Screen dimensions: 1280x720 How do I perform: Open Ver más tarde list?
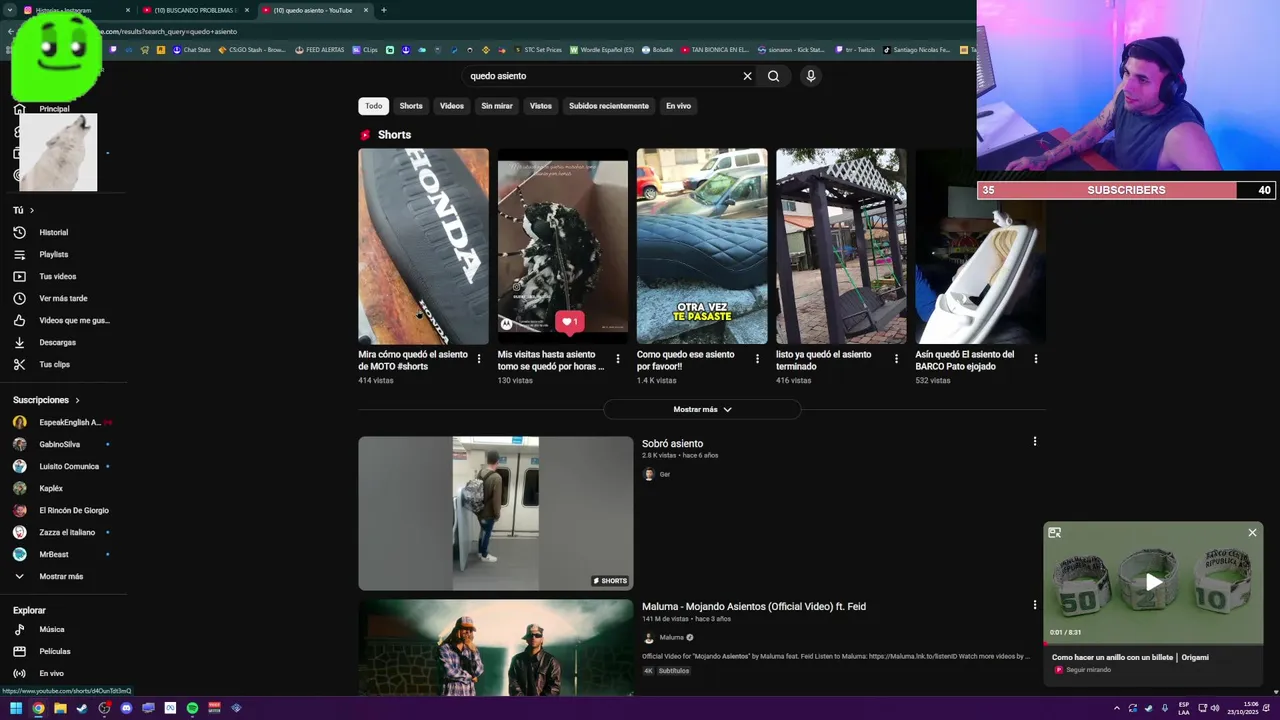[x=63, y=298]
